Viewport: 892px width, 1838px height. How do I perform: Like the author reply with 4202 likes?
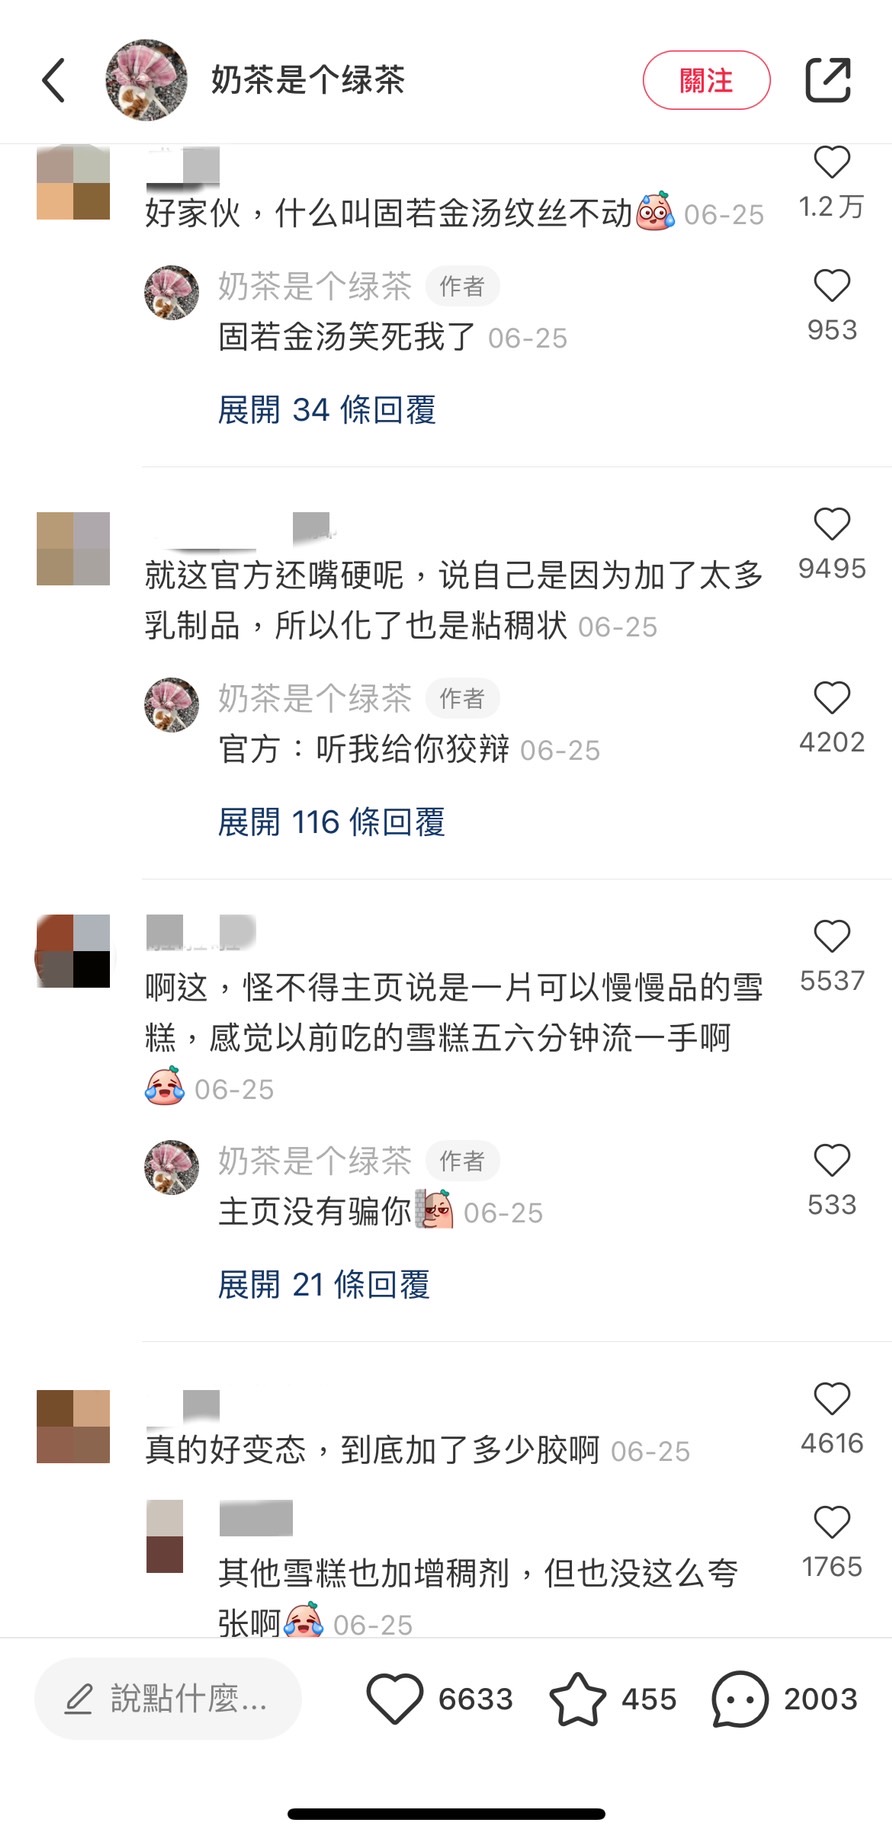832,698
